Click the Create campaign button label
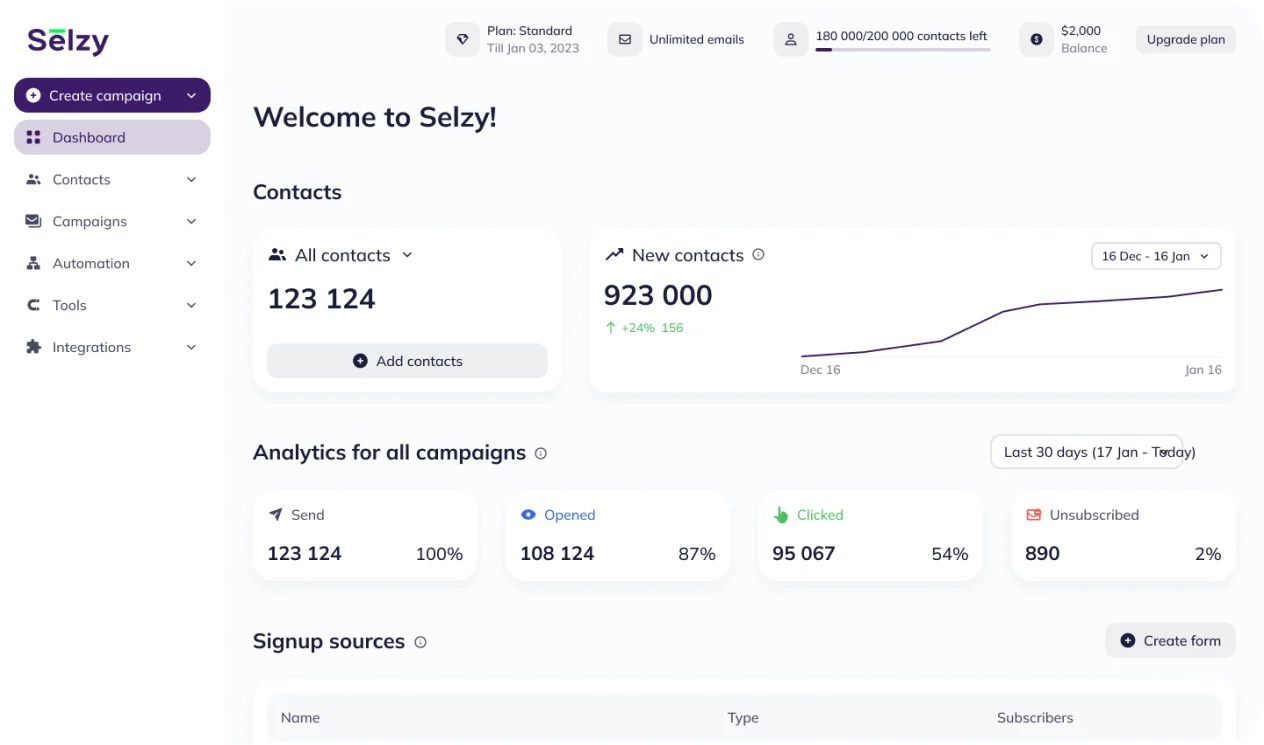 pos(105,96)
